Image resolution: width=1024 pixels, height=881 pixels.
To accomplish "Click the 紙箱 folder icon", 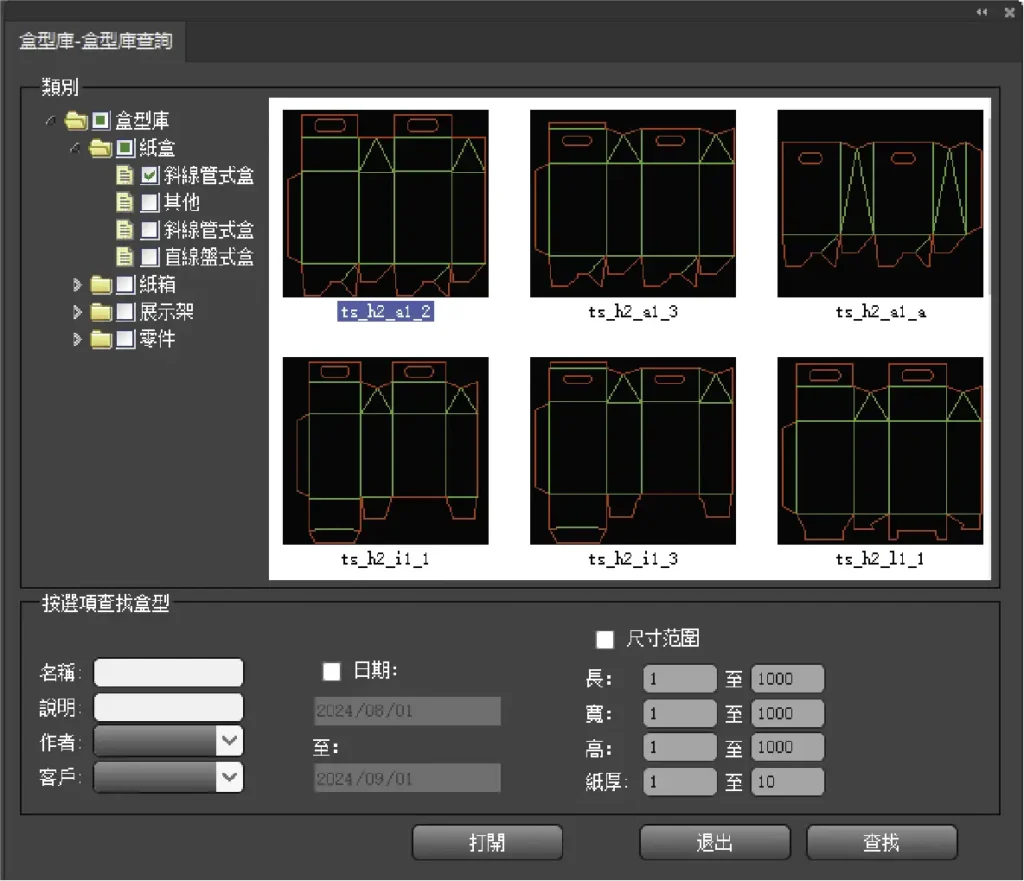I will pyautogui.click(x=101, y=285).
